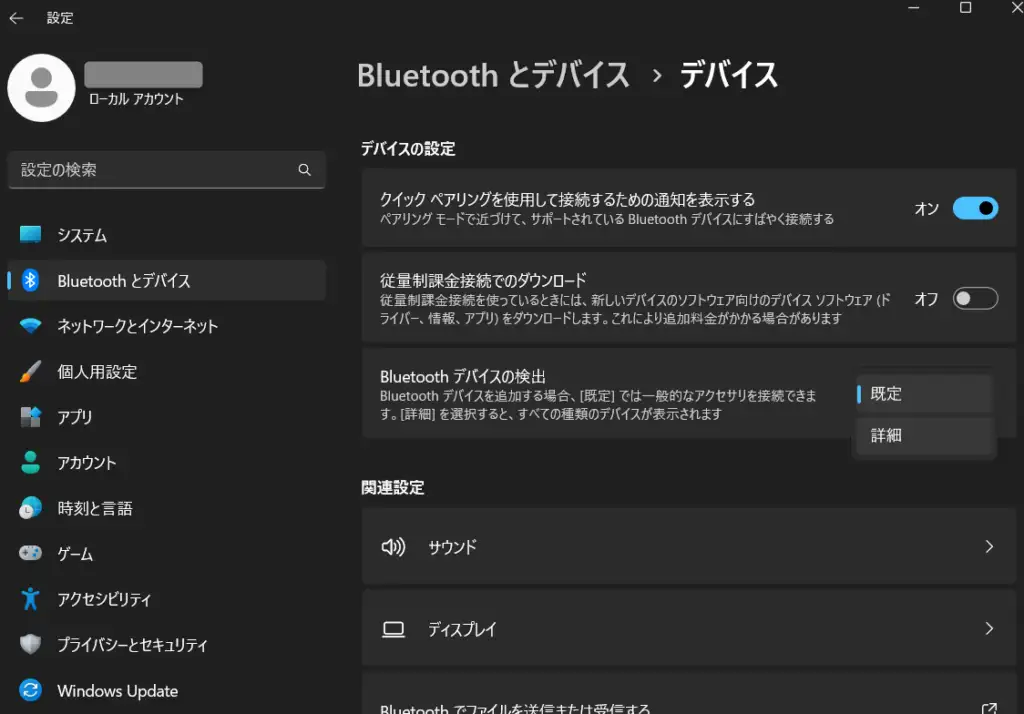Viewport: 1024px width, 714px height.
Task: Select 既定 option in Bluetooth discovery dropdown
Action: pyautogui.click(x=924, y=394)
